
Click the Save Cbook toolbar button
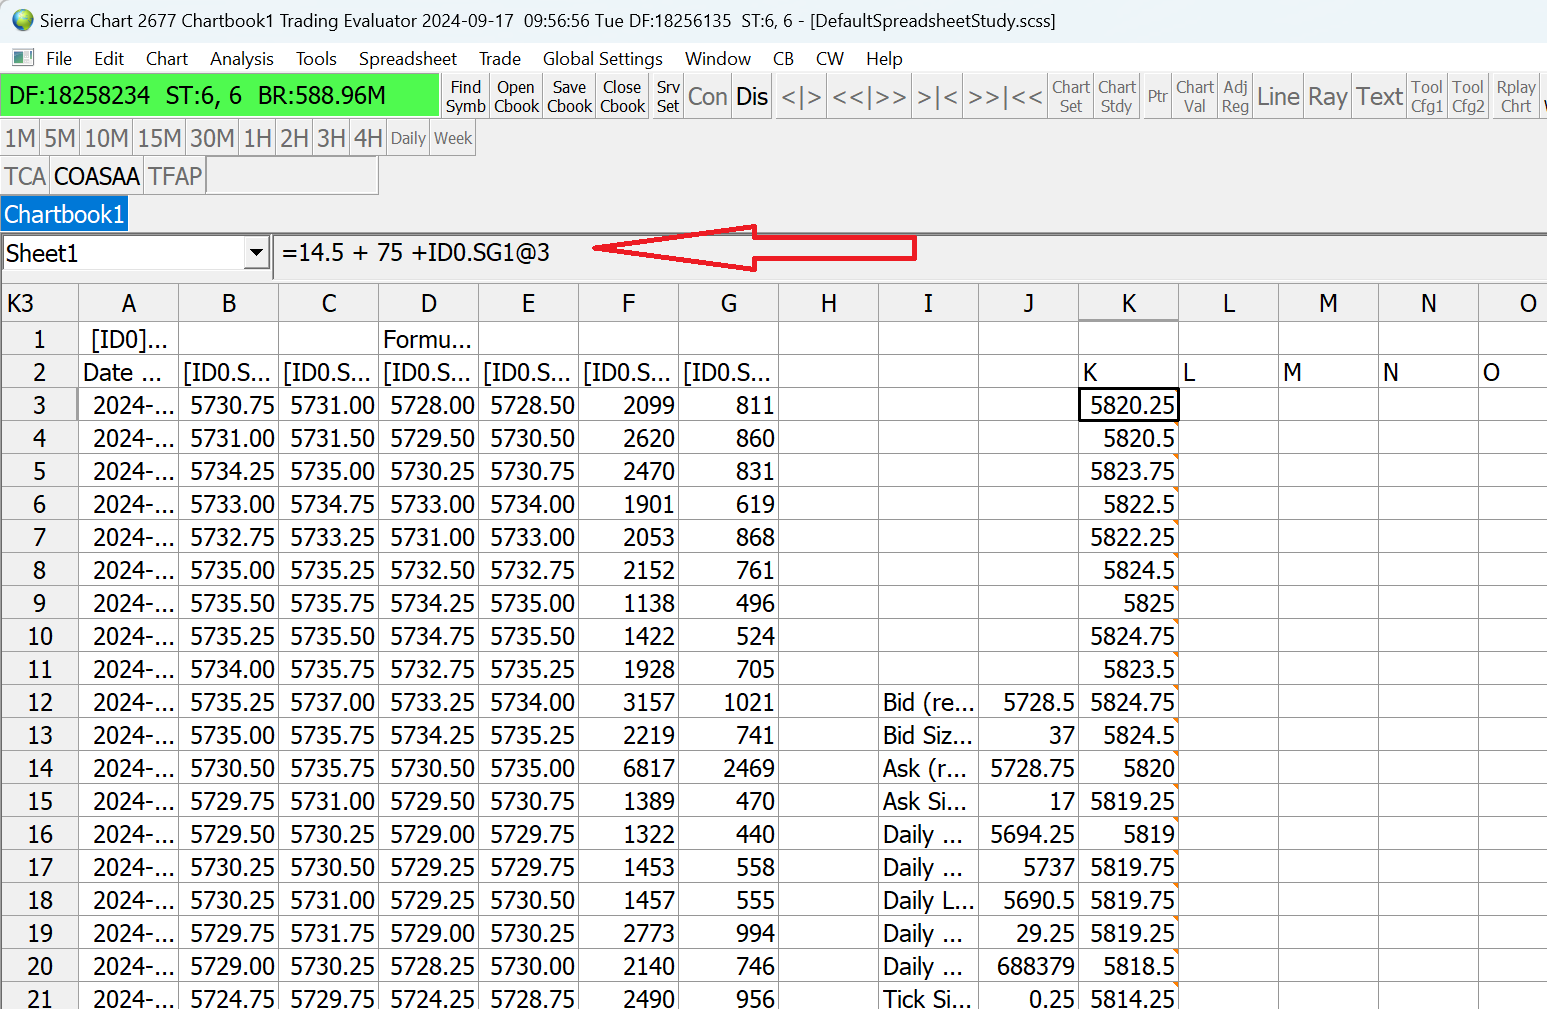click(569, 96)
